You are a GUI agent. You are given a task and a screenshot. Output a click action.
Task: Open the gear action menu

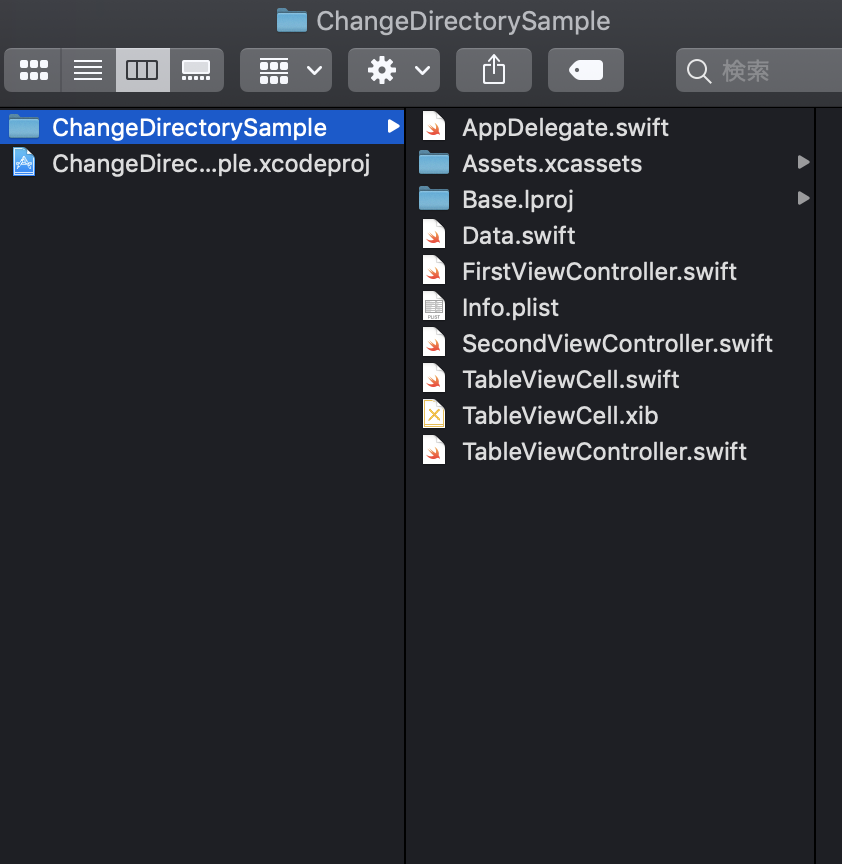pos(394,70)
